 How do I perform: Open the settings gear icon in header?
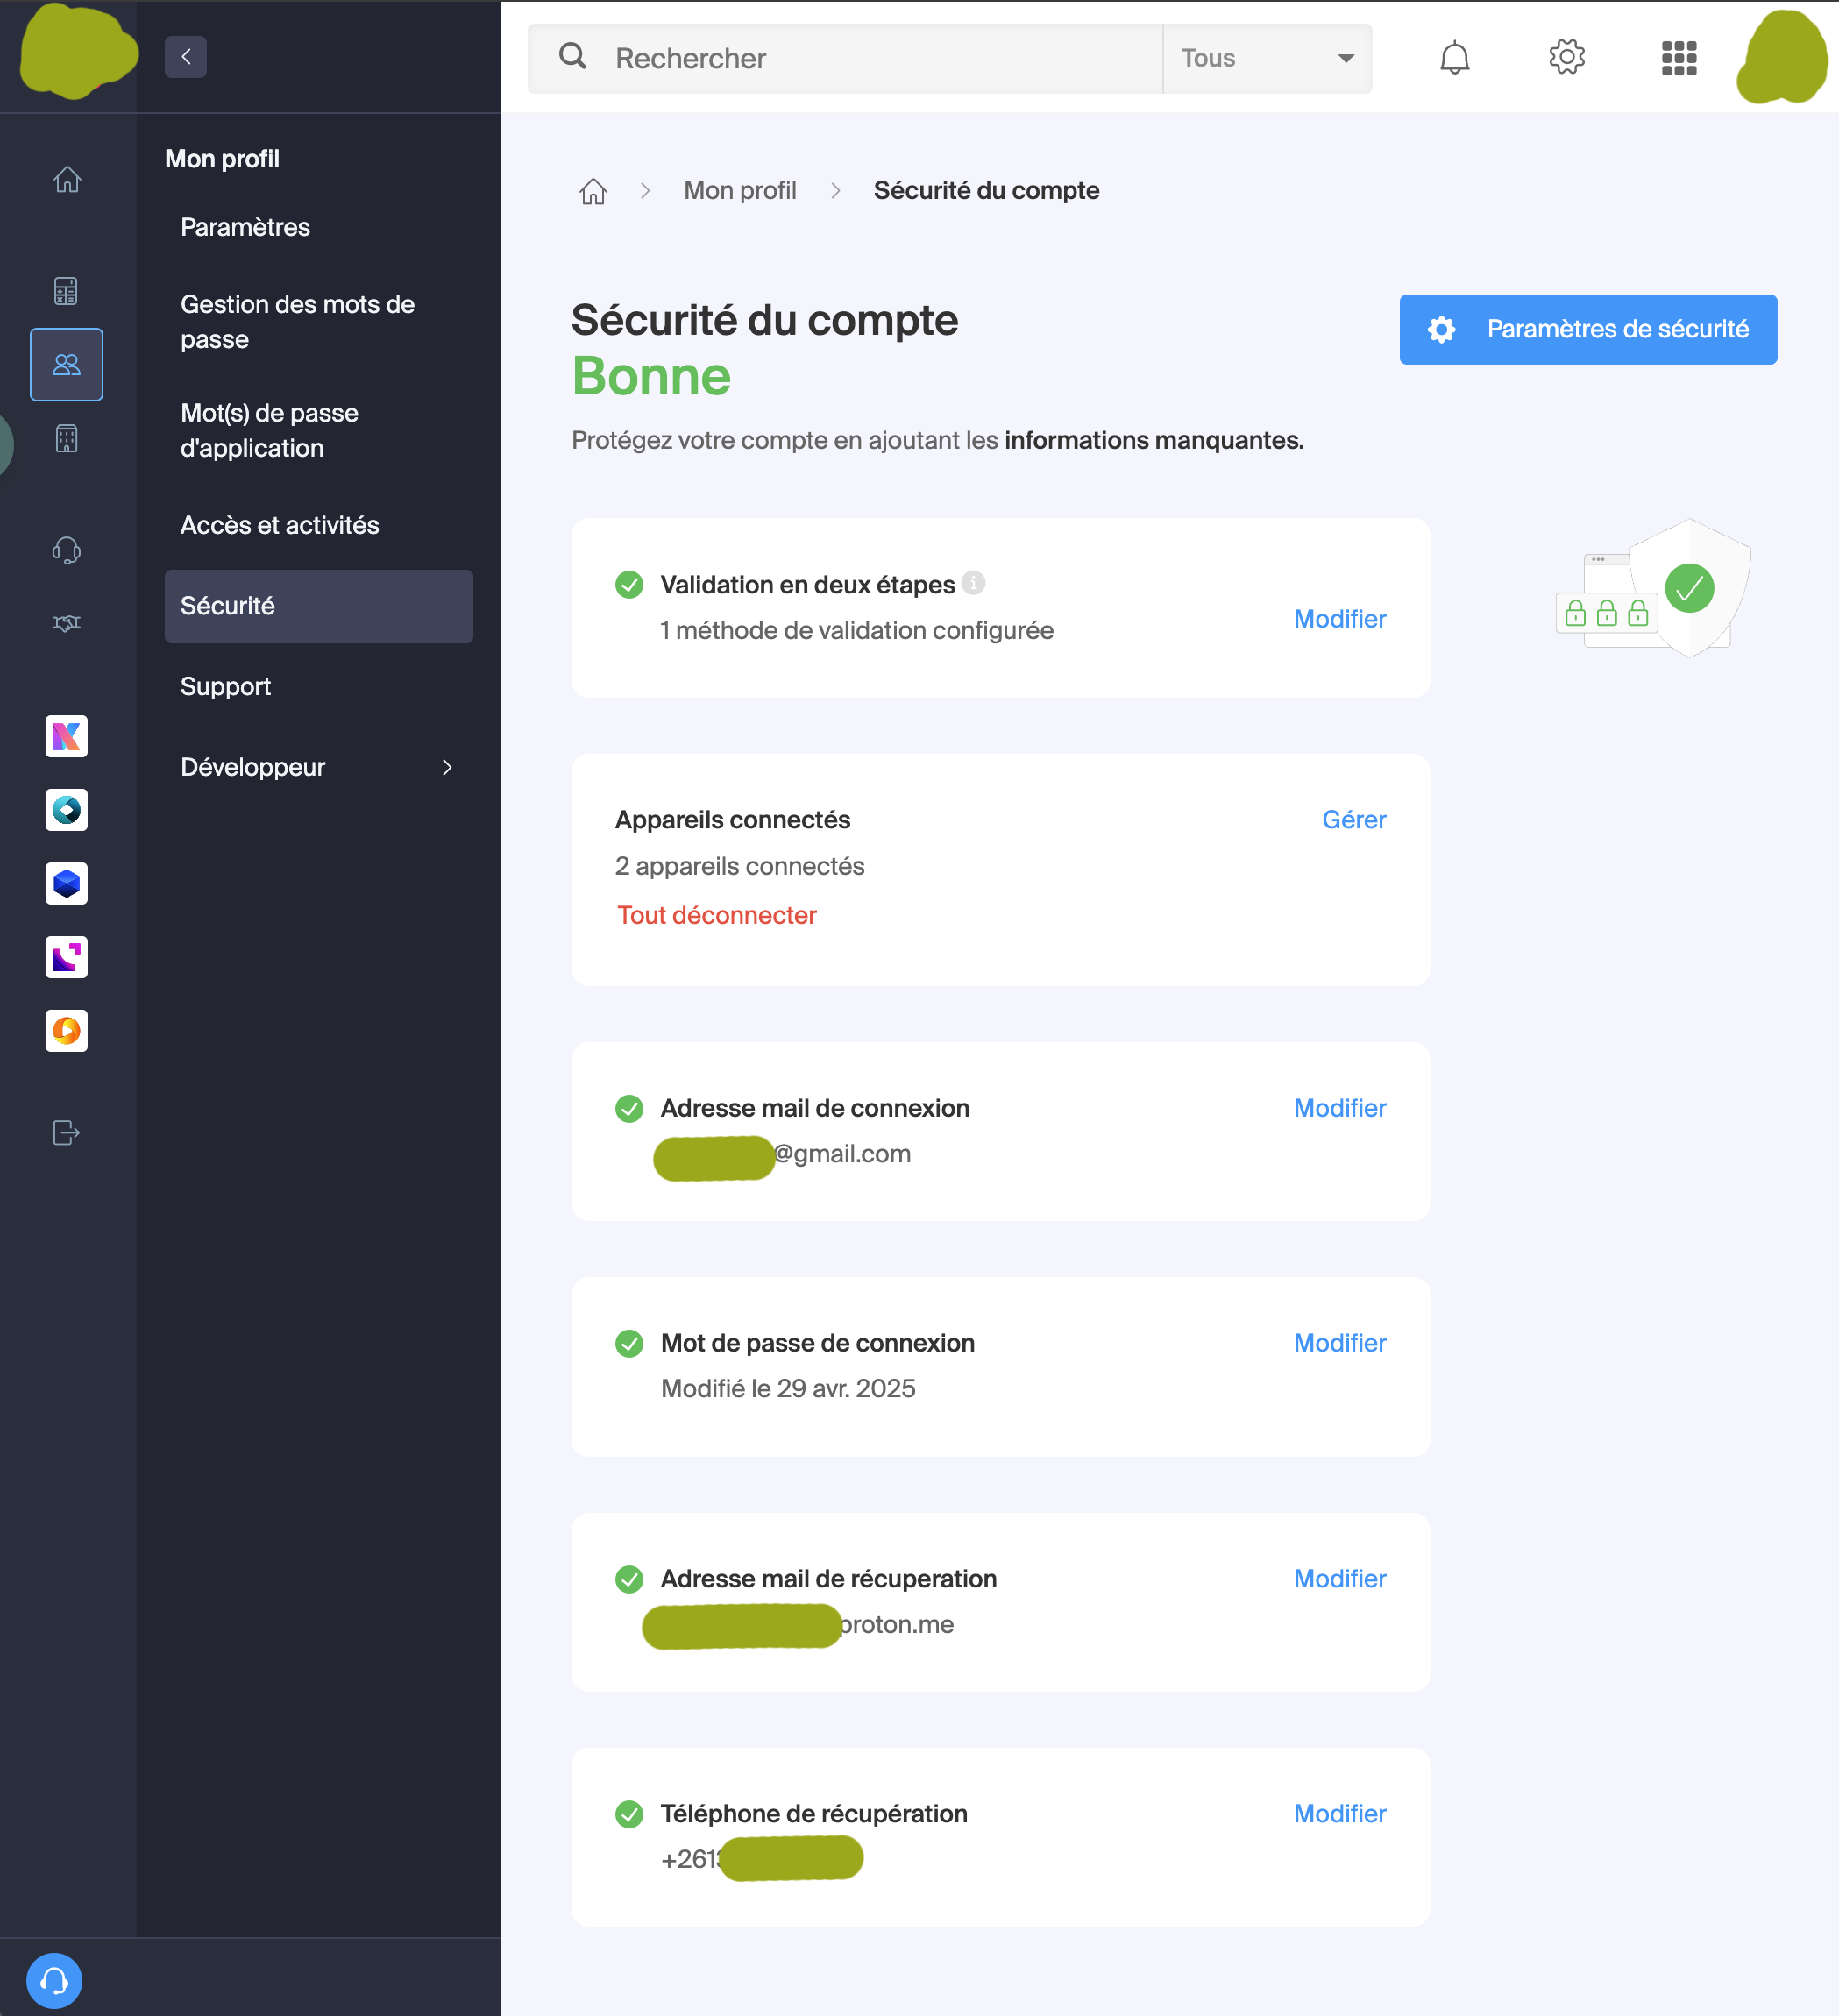pos(1566,58)
